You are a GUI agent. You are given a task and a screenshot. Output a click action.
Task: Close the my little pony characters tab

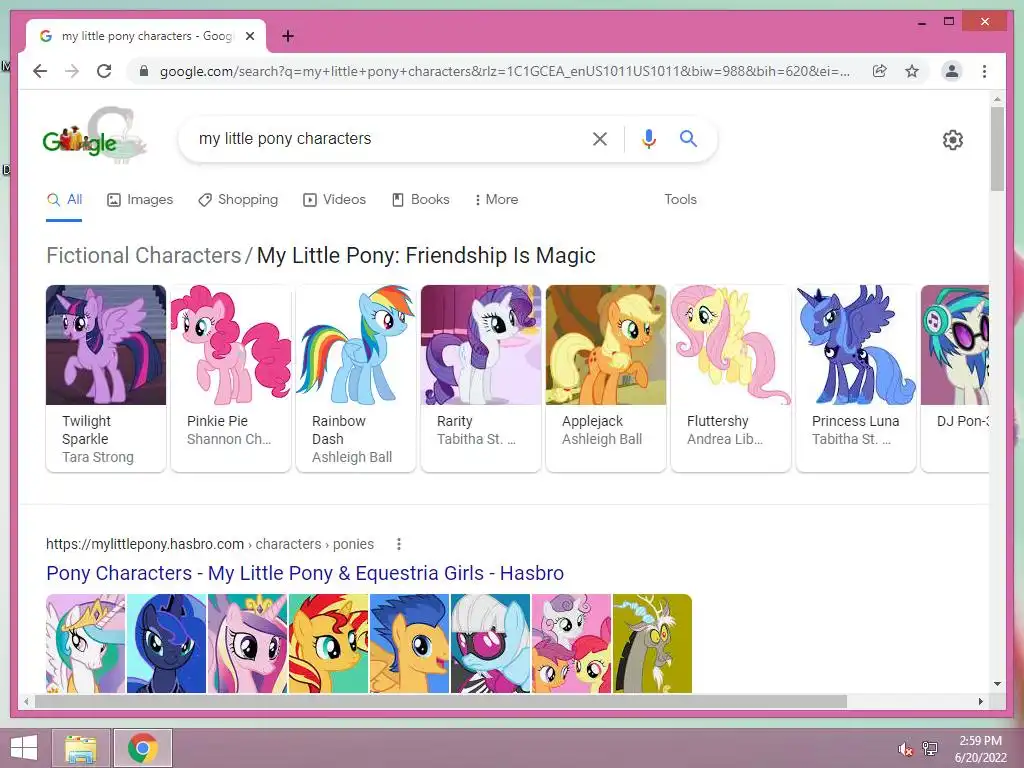pyautogui.click(x=249, y=36)
